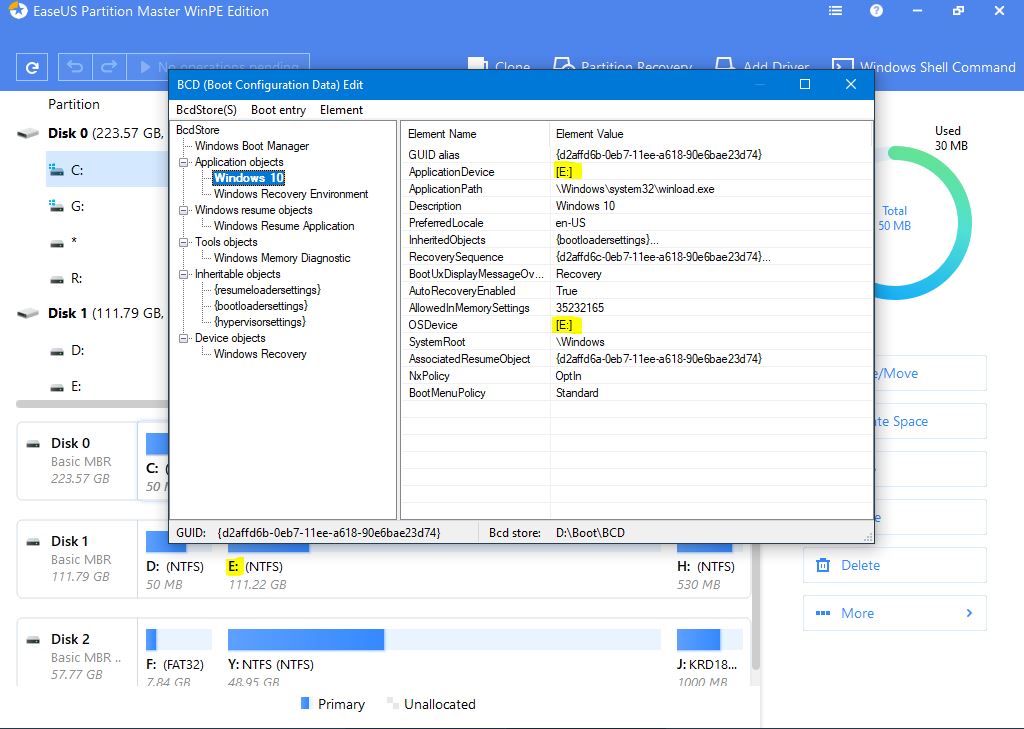Select the OSDevice element row
This screenshot has height=729, width=1024.
click(x=433, y=325)
